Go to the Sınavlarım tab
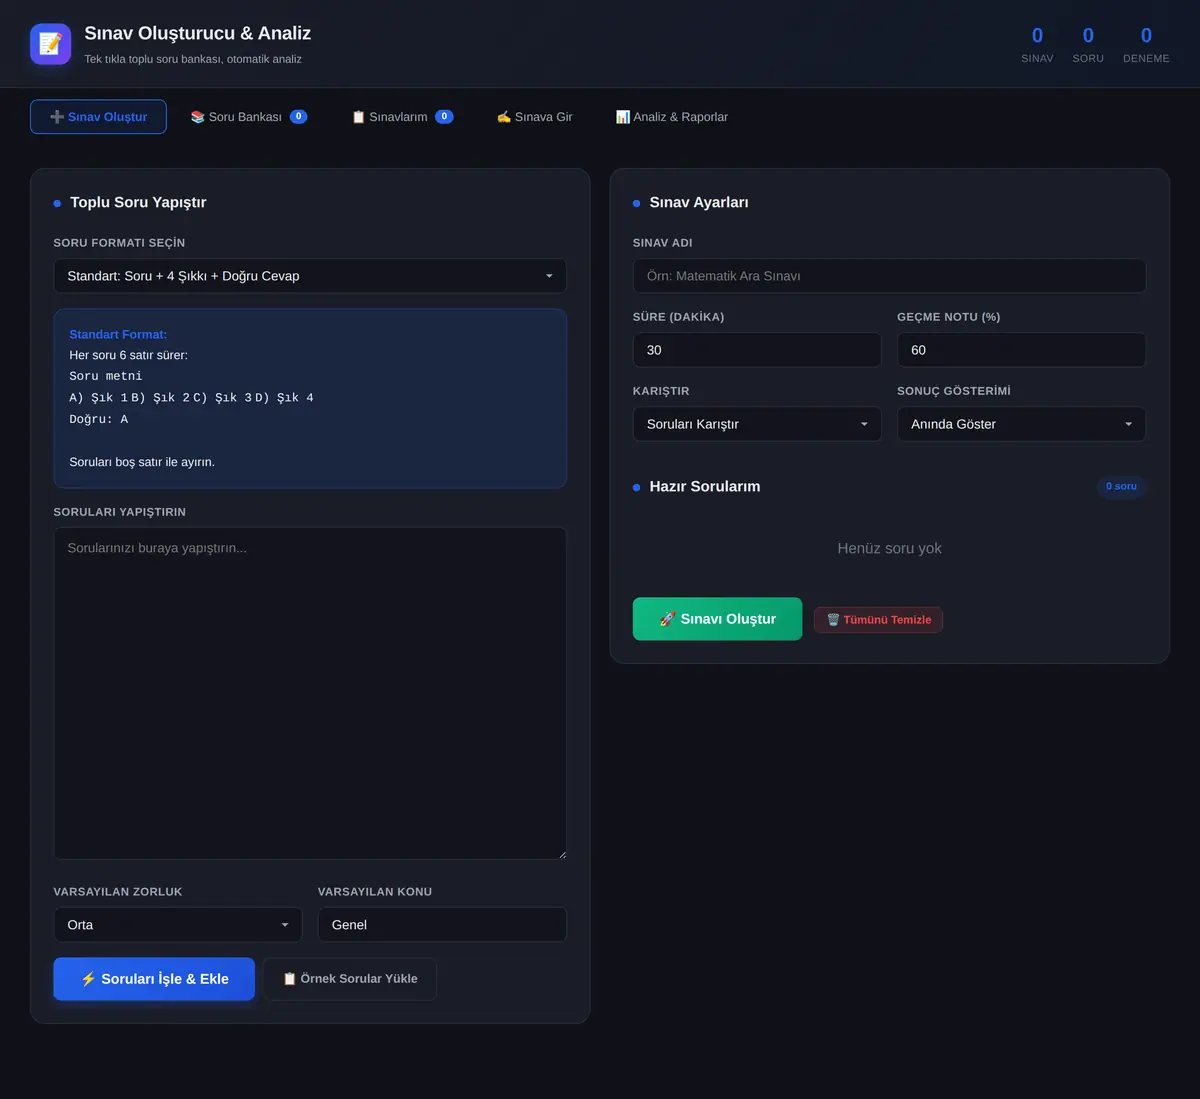This screenshot has width=1200, height=1099. tap(402, 117)
